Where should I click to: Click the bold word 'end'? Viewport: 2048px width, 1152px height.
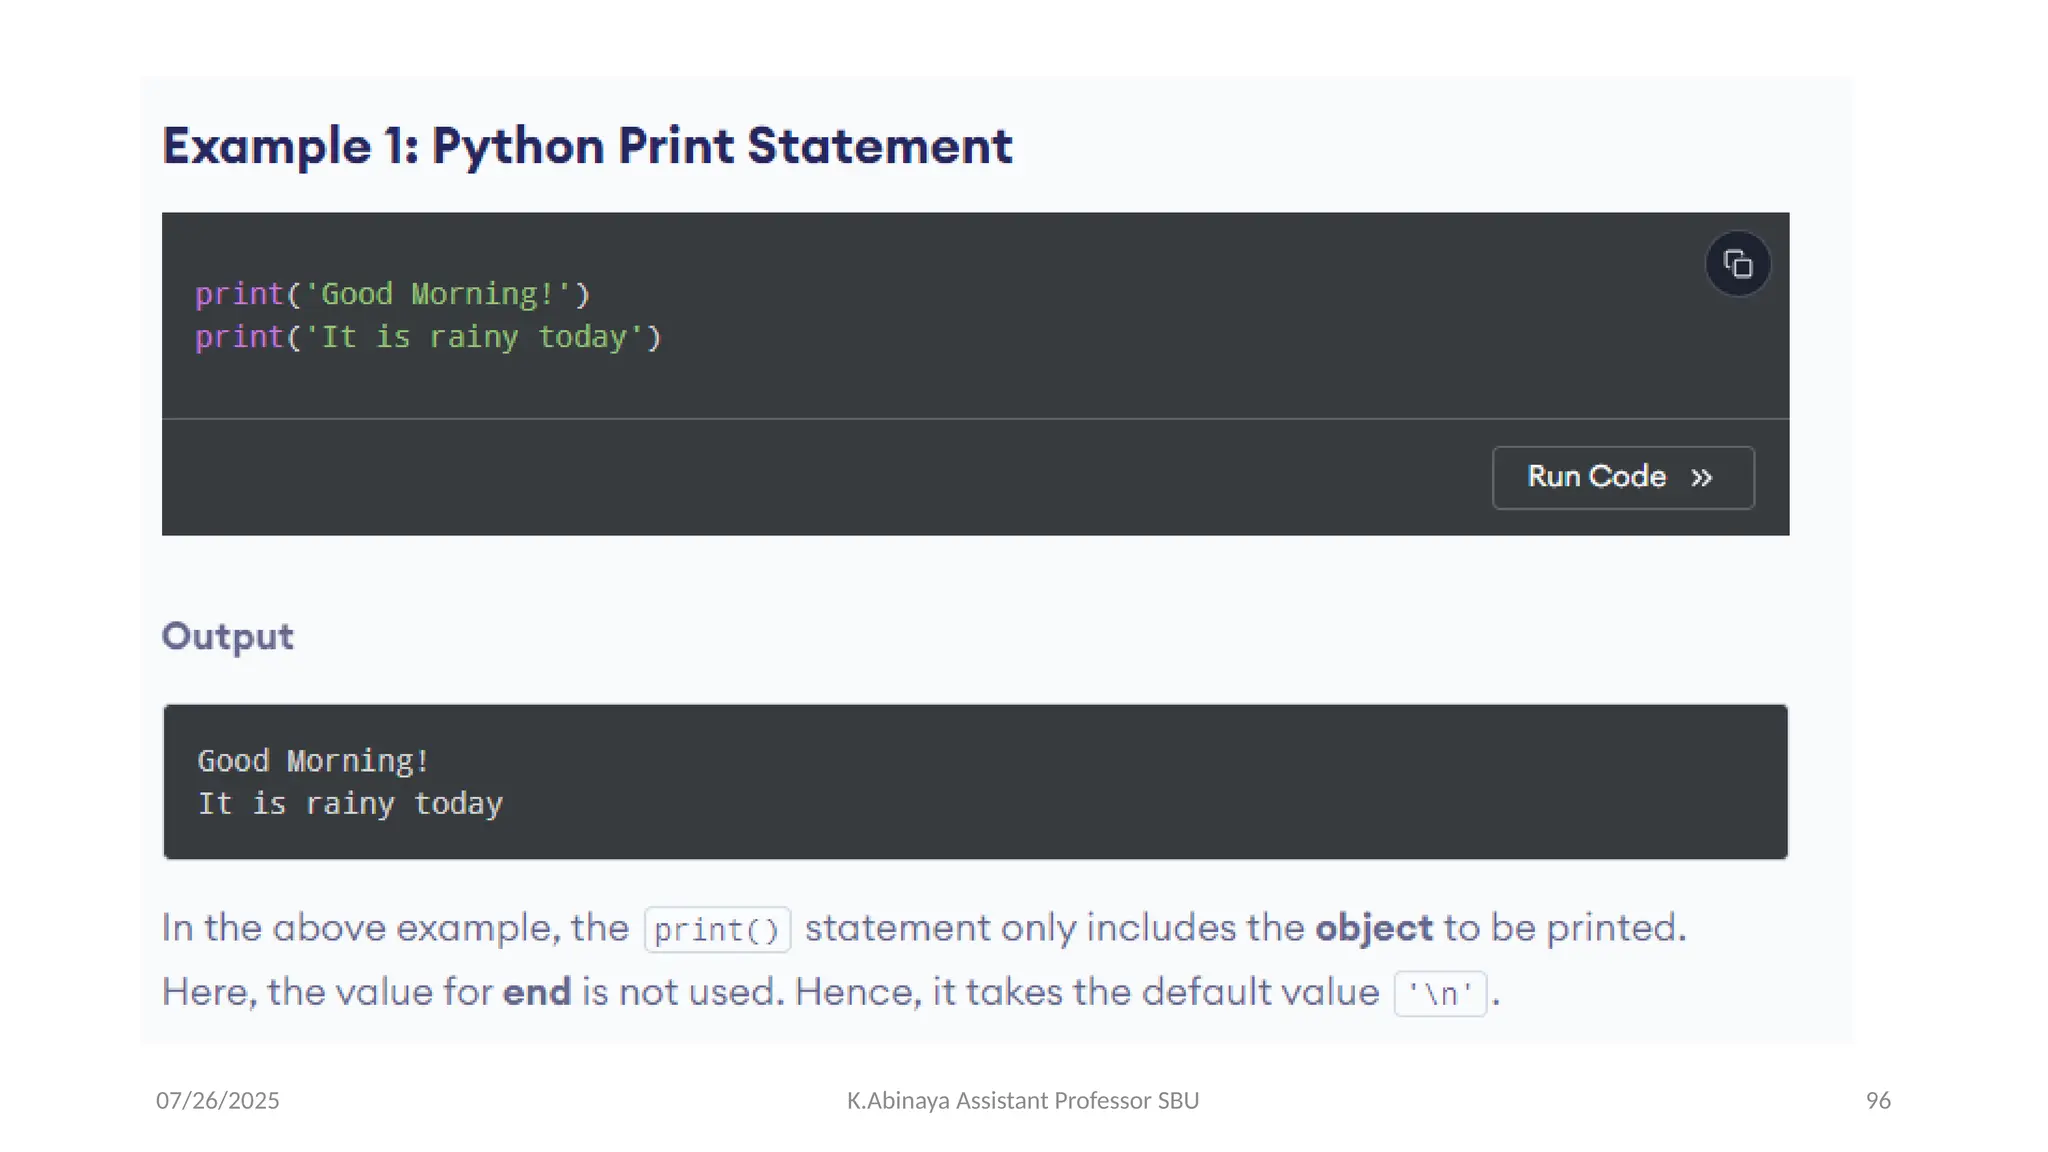(536, 992)
